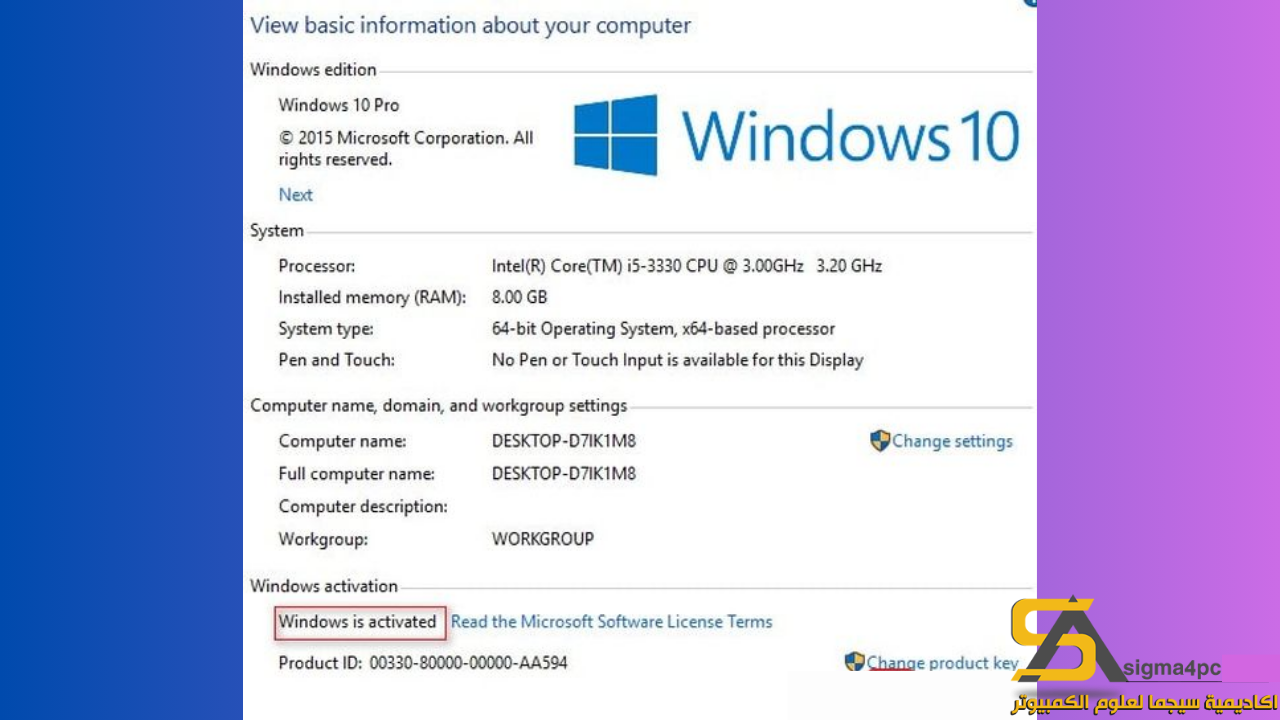Select the 'Windows is activated' status text

tap(358, 621)
